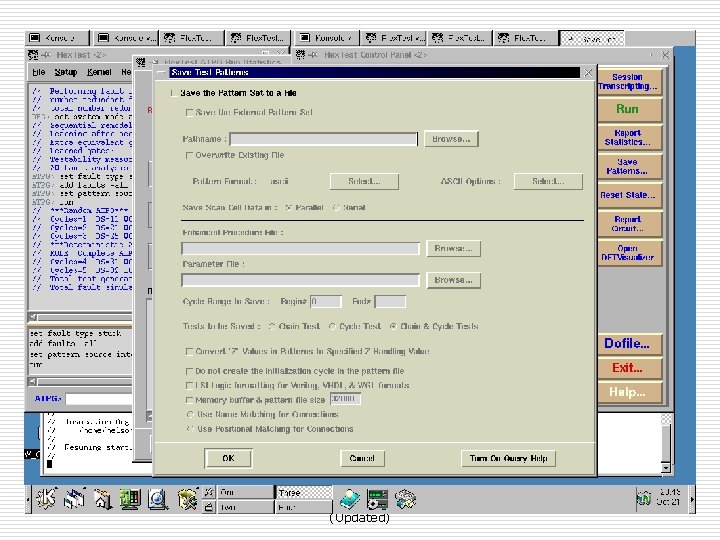Choose Chain & Cycle Tests radio button
The height and width of the screenshot is (540, 720).
tap(393, 326)
